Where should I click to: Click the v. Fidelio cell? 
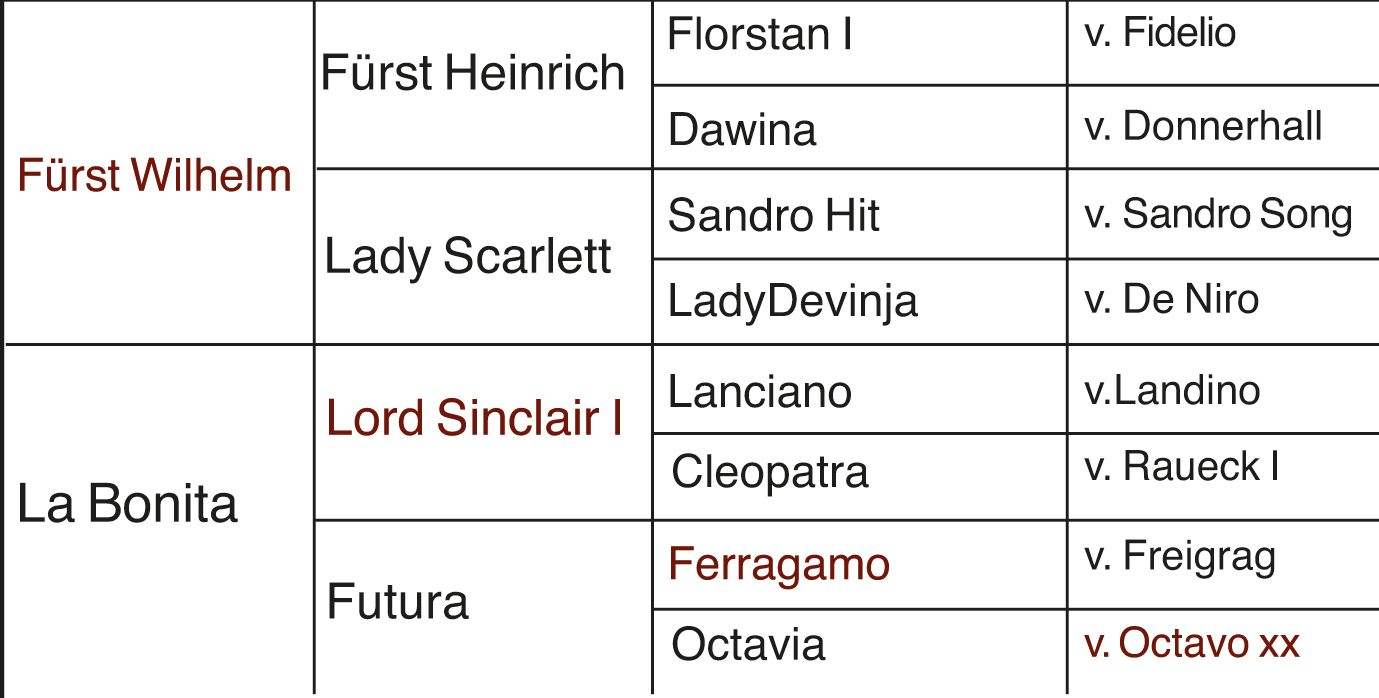click(x=1160, y=34)
